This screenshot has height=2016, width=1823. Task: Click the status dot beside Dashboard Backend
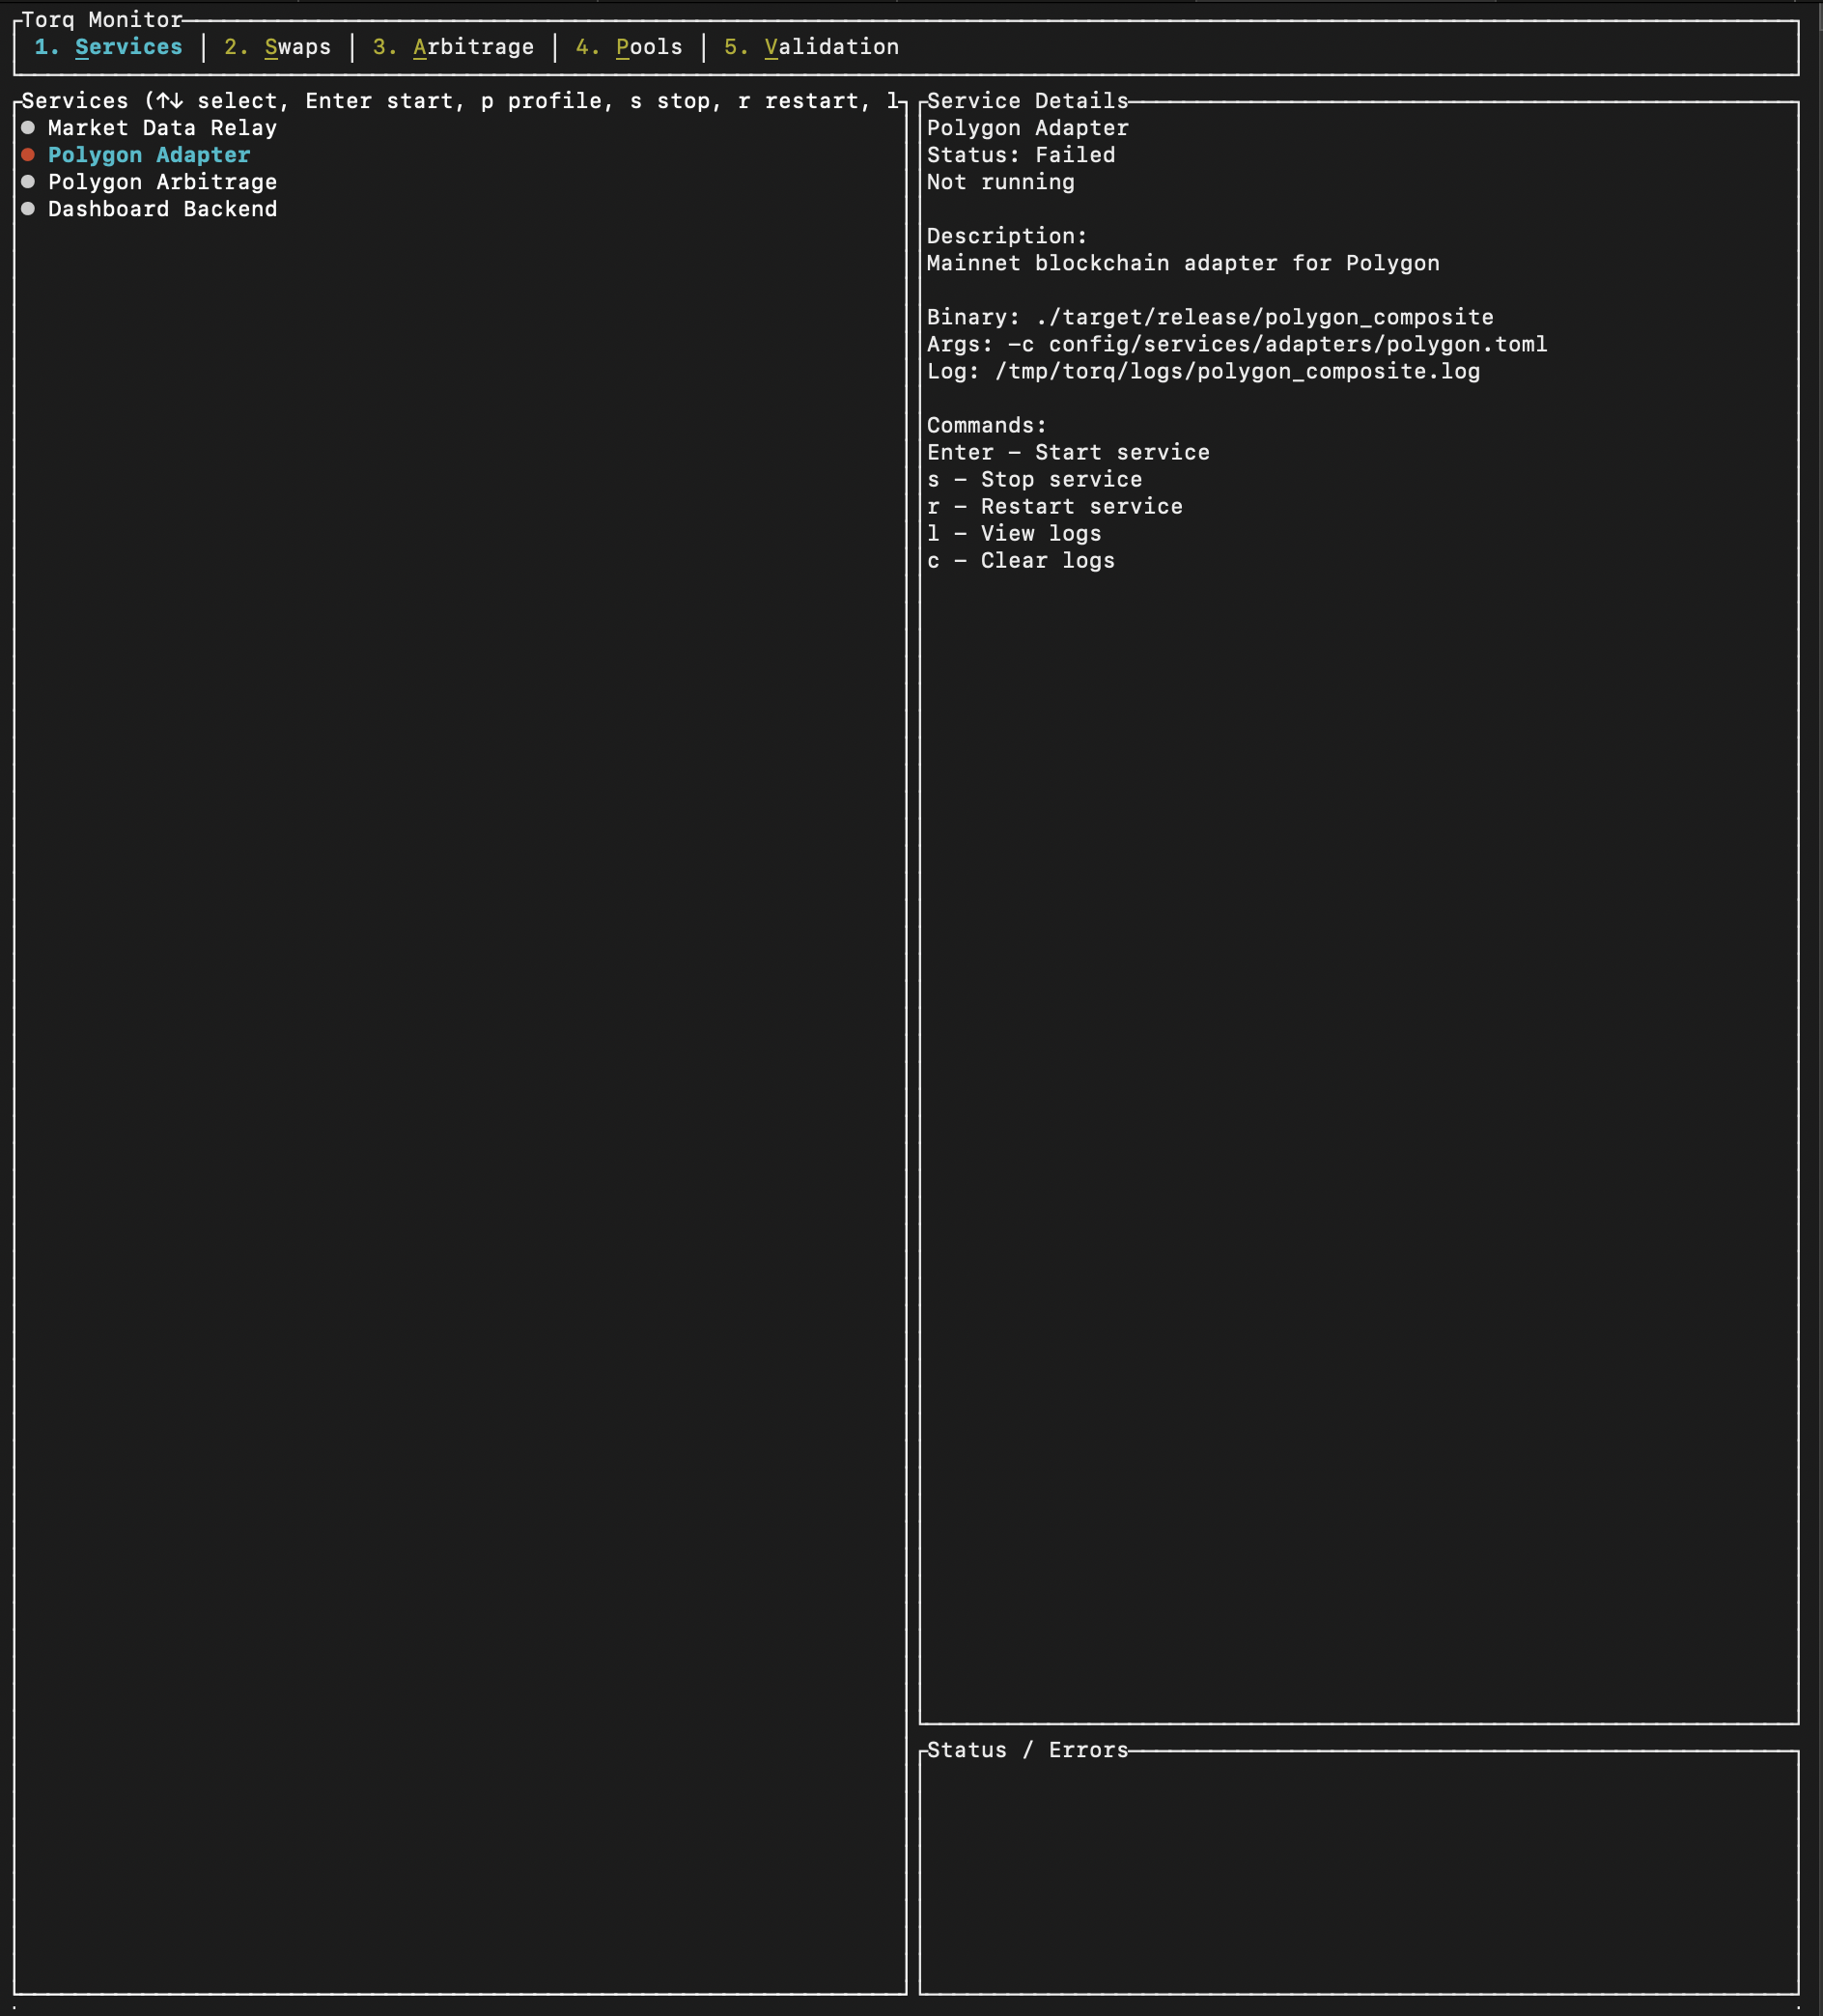[x=28, y=209]
